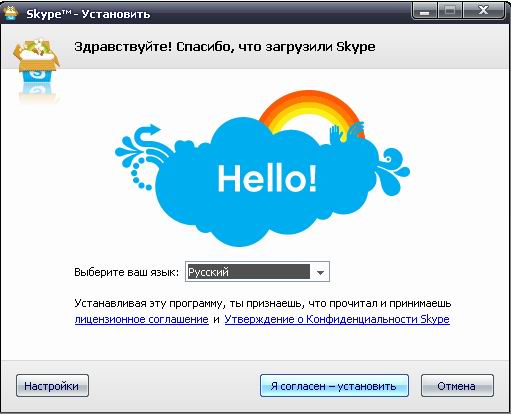Cancel installation with the Отмена button
This screenshot has height=414, width=511.
click(x=457, y=386)
